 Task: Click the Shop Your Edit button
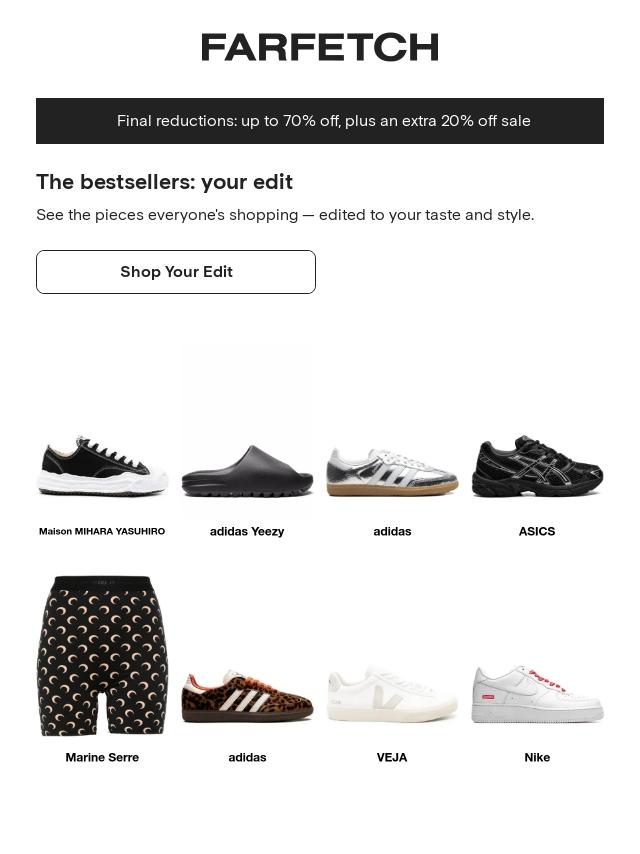(x=176, y=272)
